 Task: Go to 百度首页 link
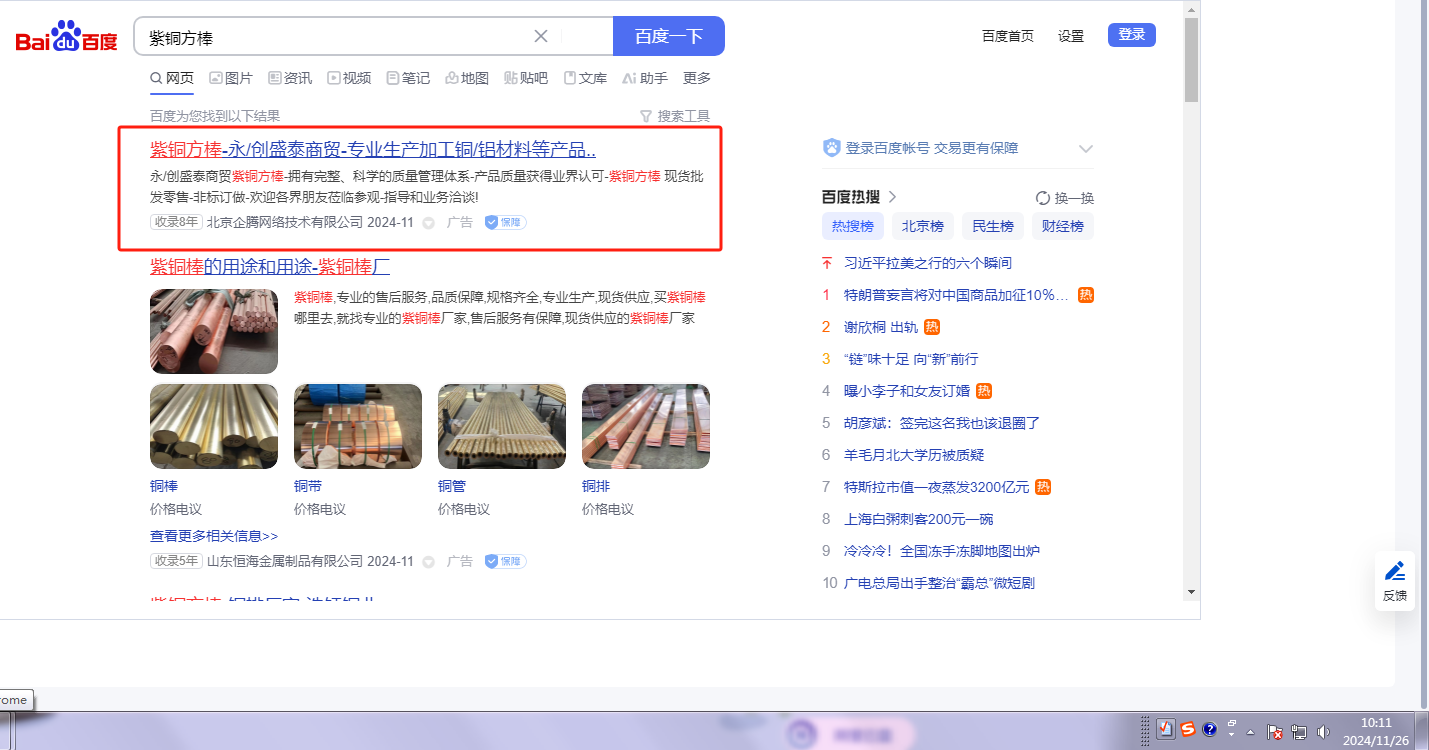coord(1008,36)
